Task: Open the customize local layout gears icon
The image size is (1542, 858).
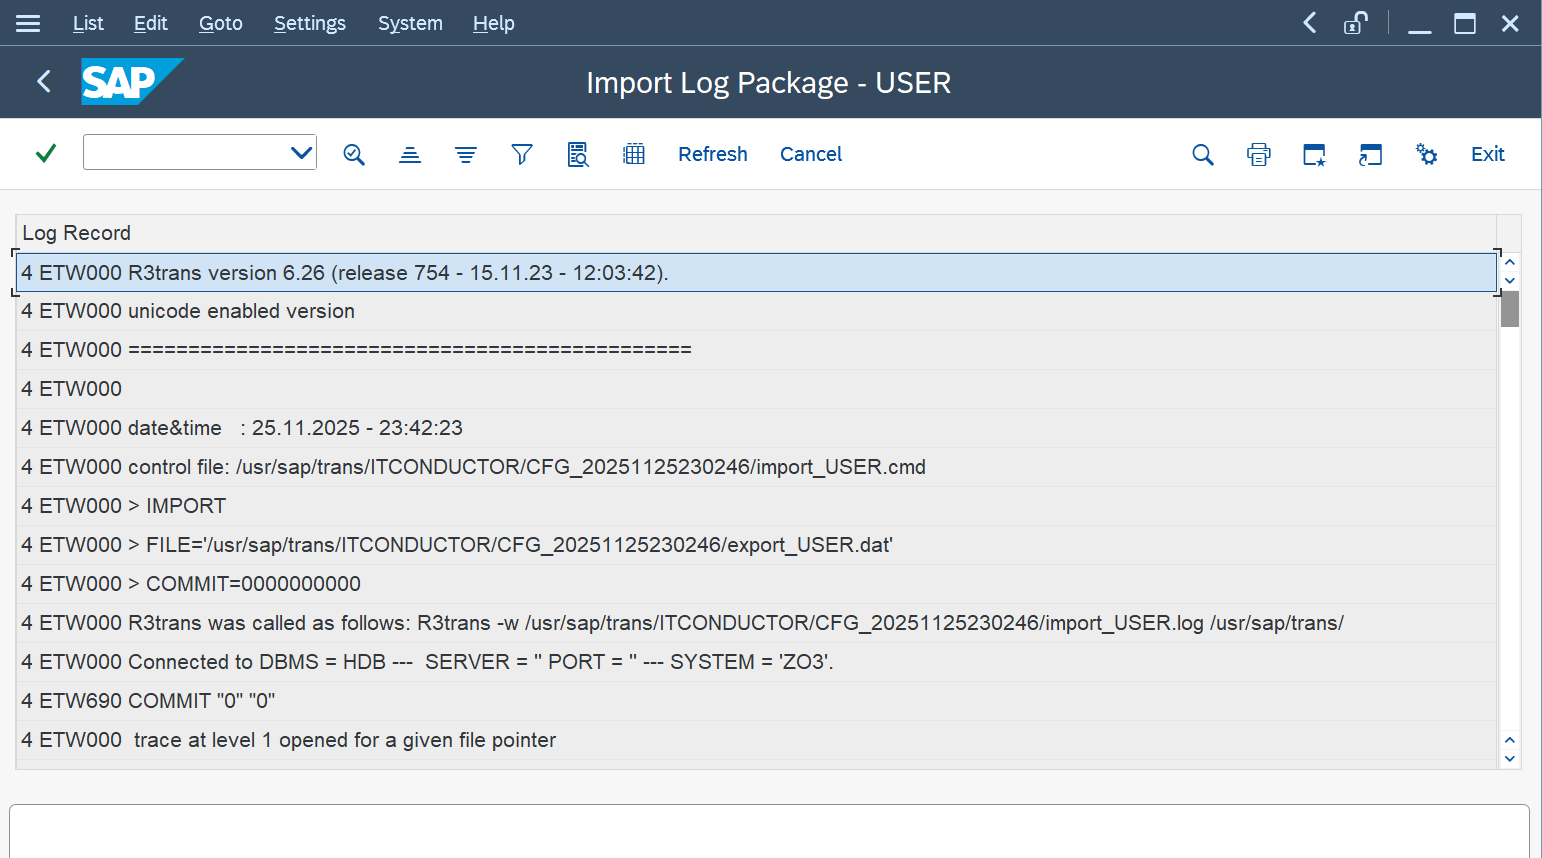Action: coord(1427,154)
